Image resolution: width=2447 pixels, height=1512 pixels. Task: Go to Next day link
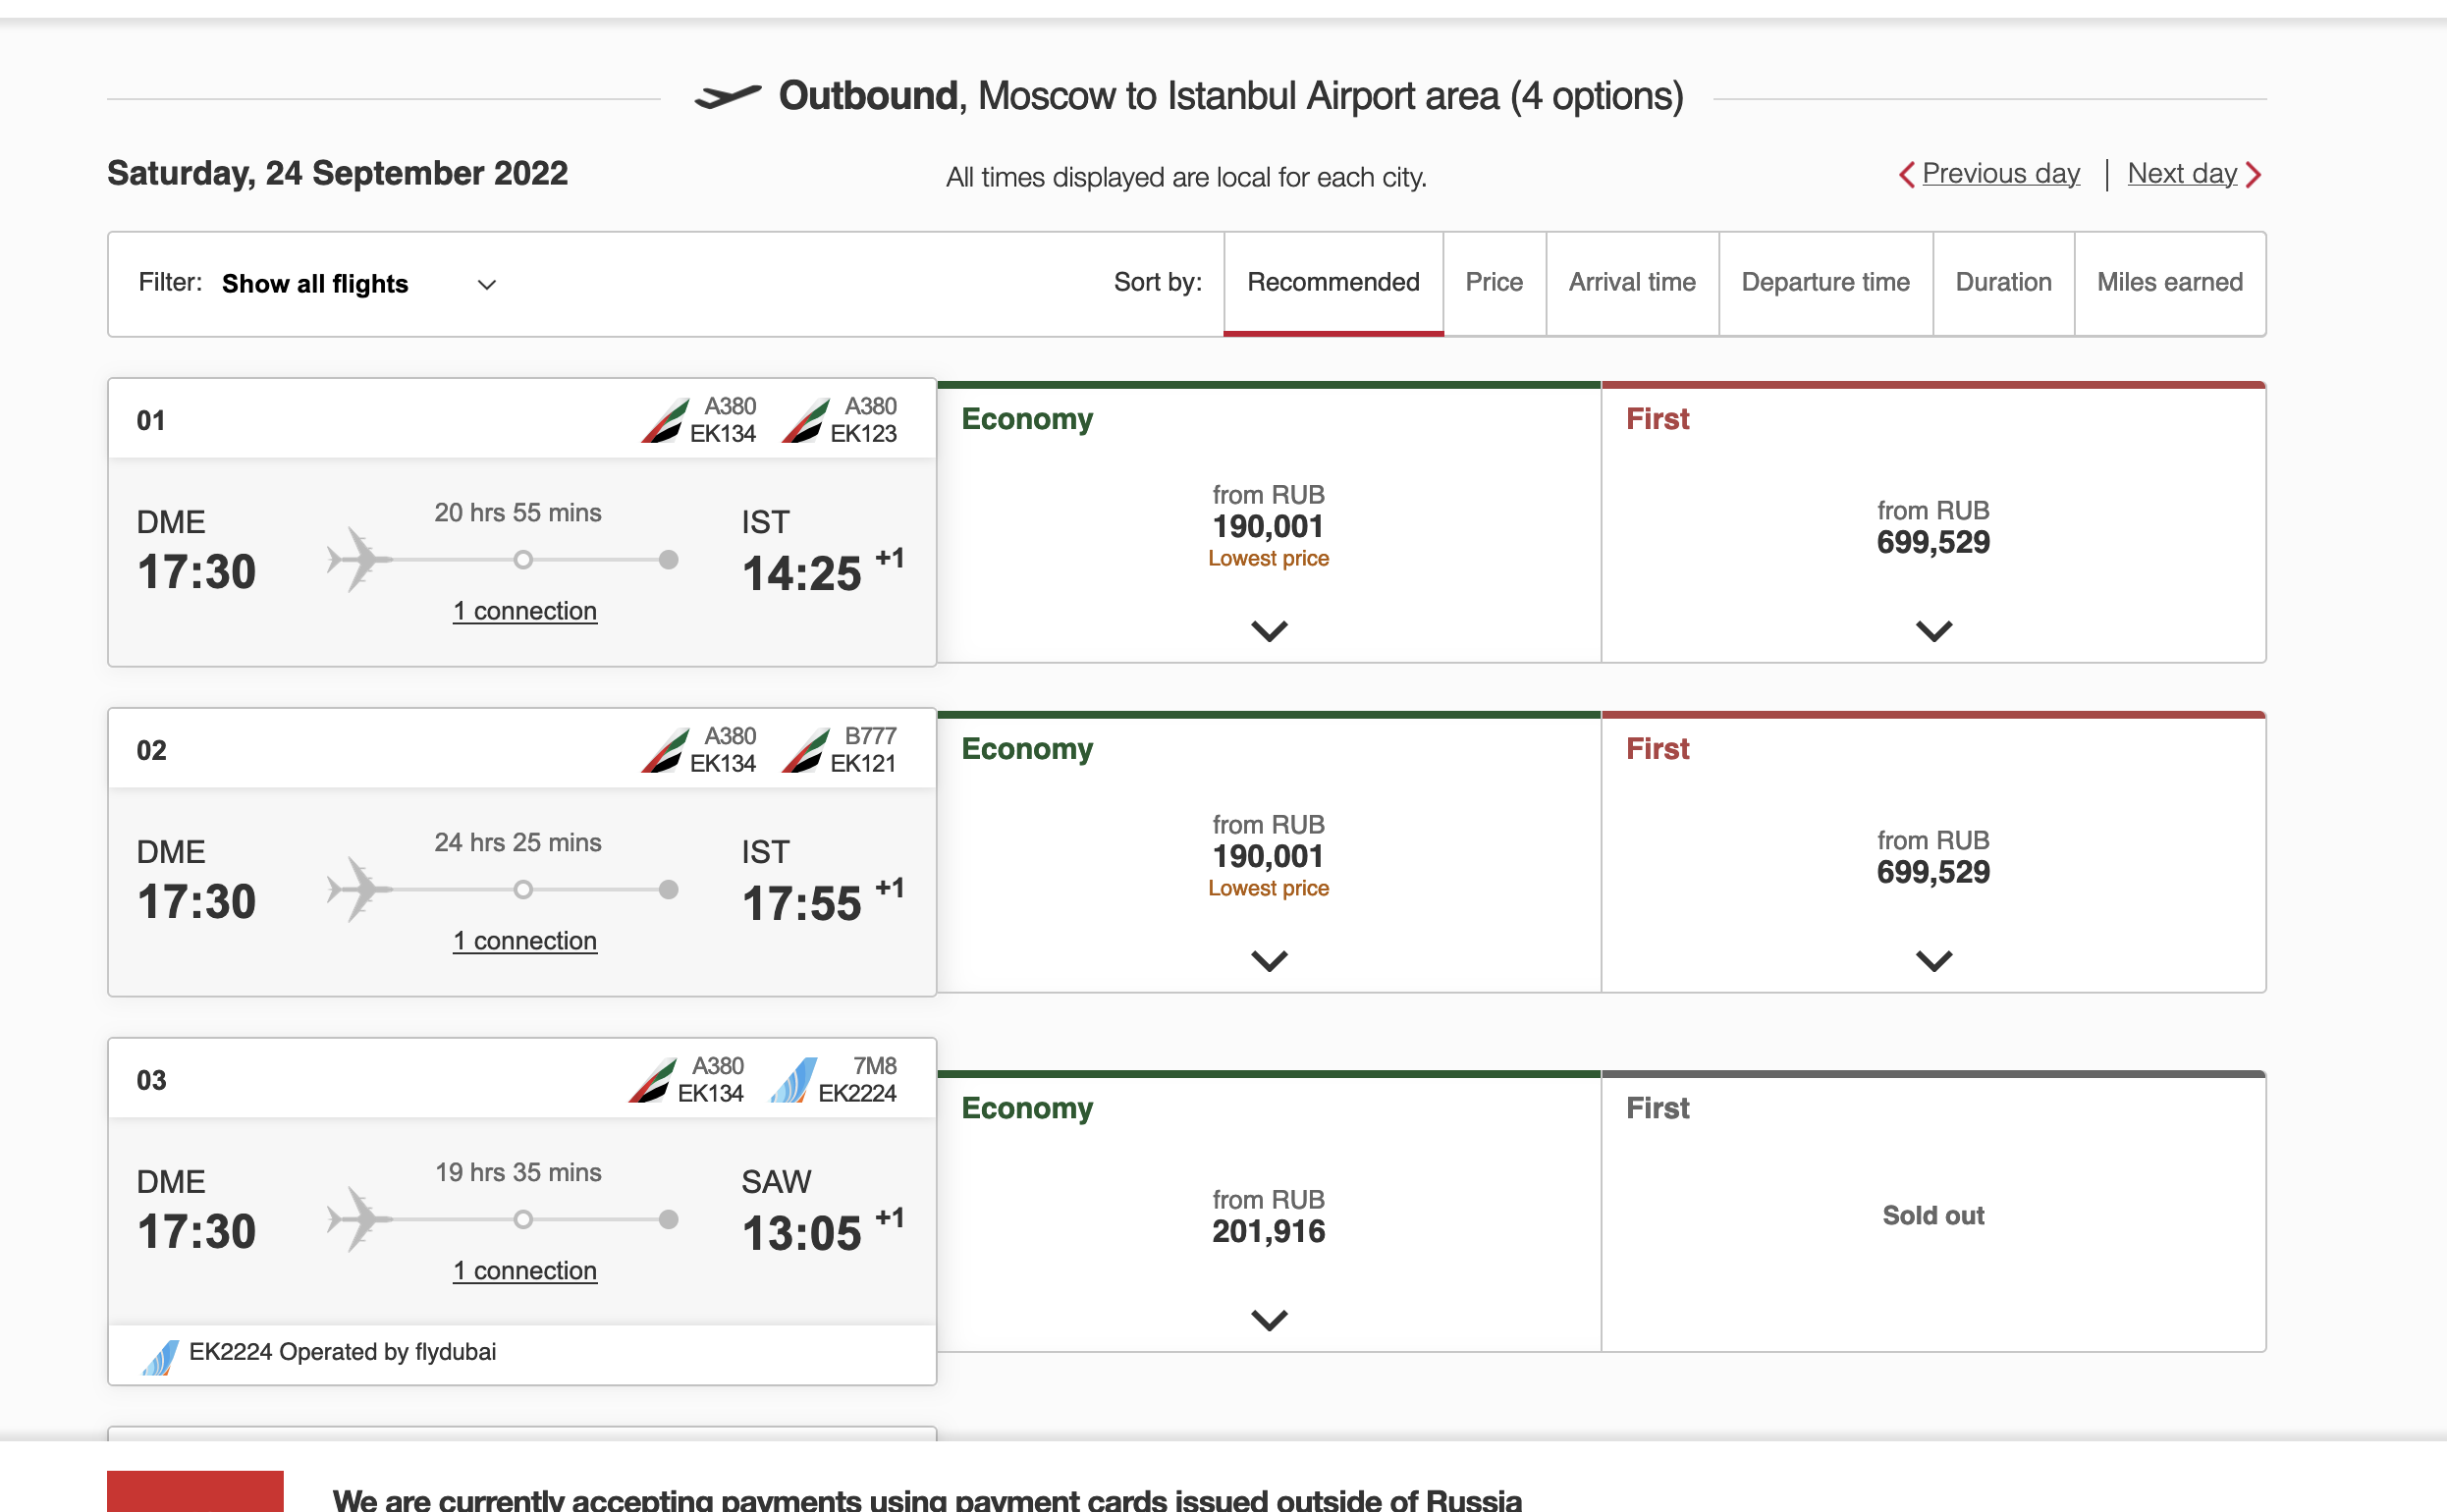point(2181,174)
